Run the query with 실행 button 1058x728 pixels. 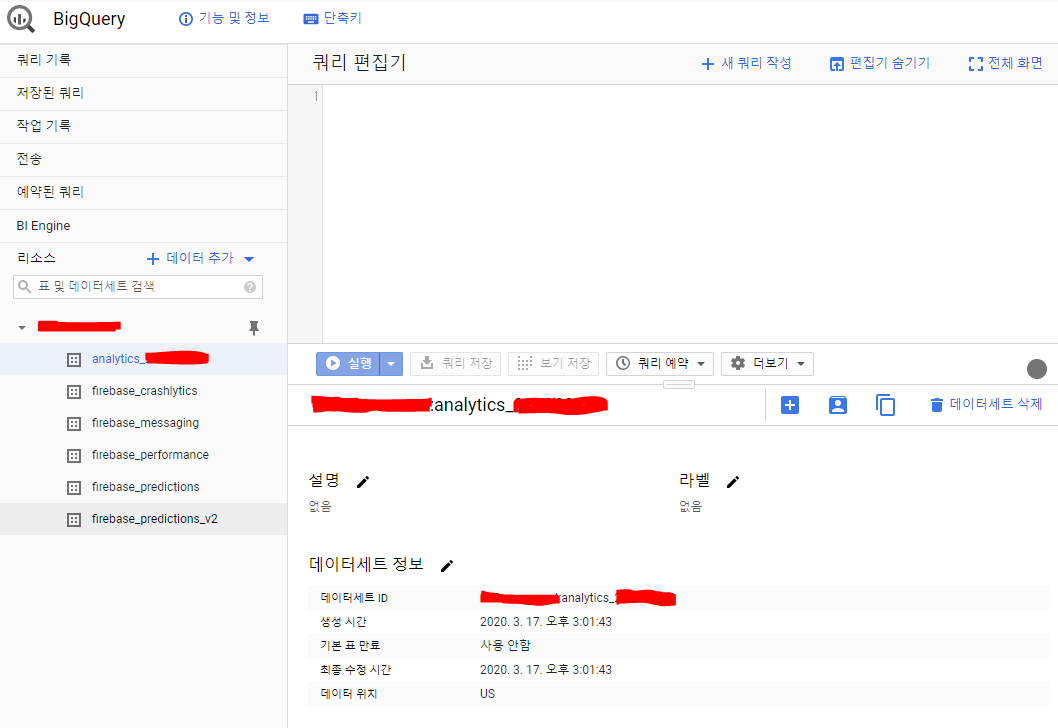pos(348,364)
